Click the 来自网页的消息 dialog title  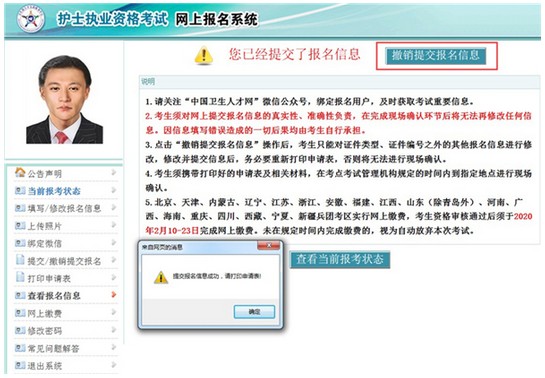click(162, 247)
